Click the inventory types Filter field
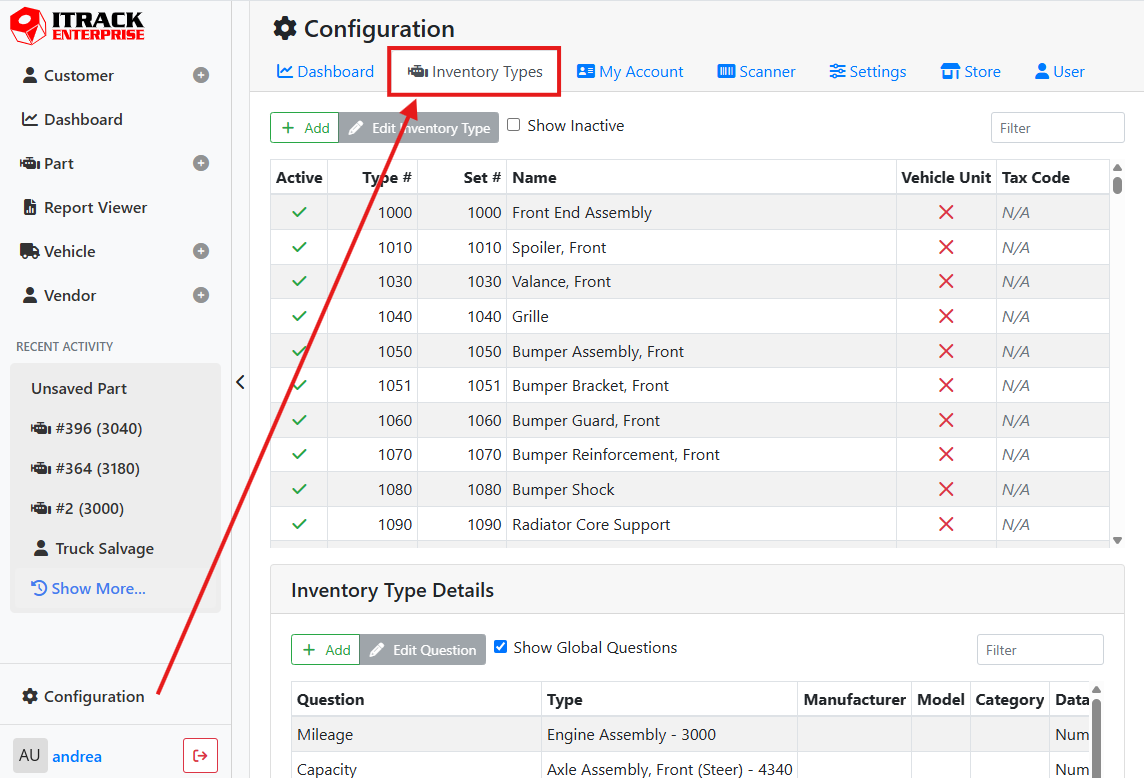The width and height of the screenshot is (1144, 778). [x=1057, y=128]
